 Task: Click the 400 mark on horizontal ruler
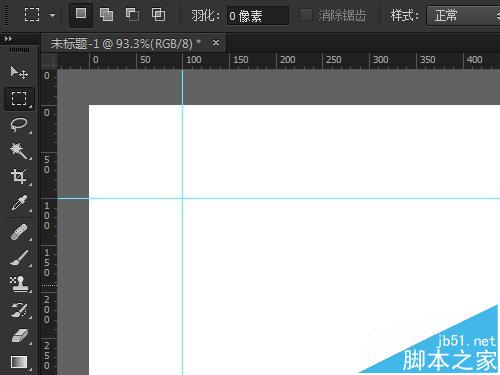474,60
